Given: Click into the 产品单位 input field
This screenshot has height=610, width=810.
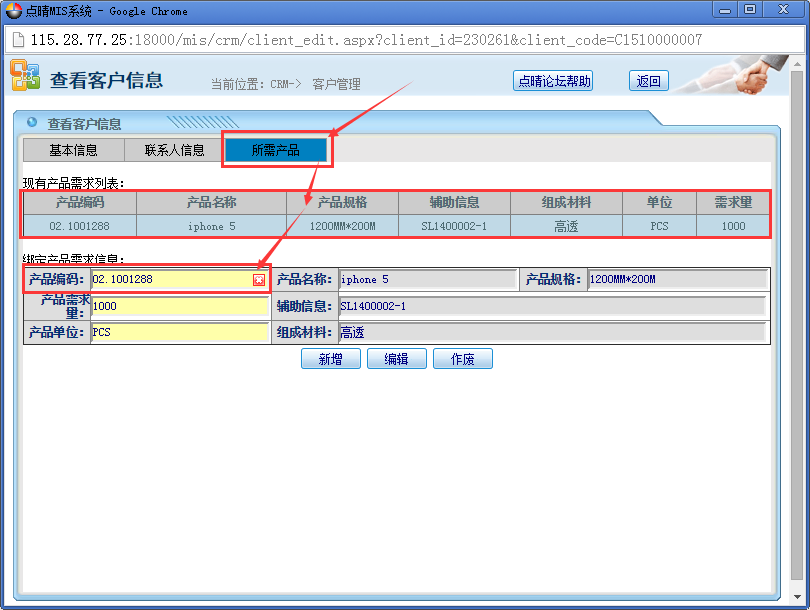Looking at the screenshot, I should point(180,332).
